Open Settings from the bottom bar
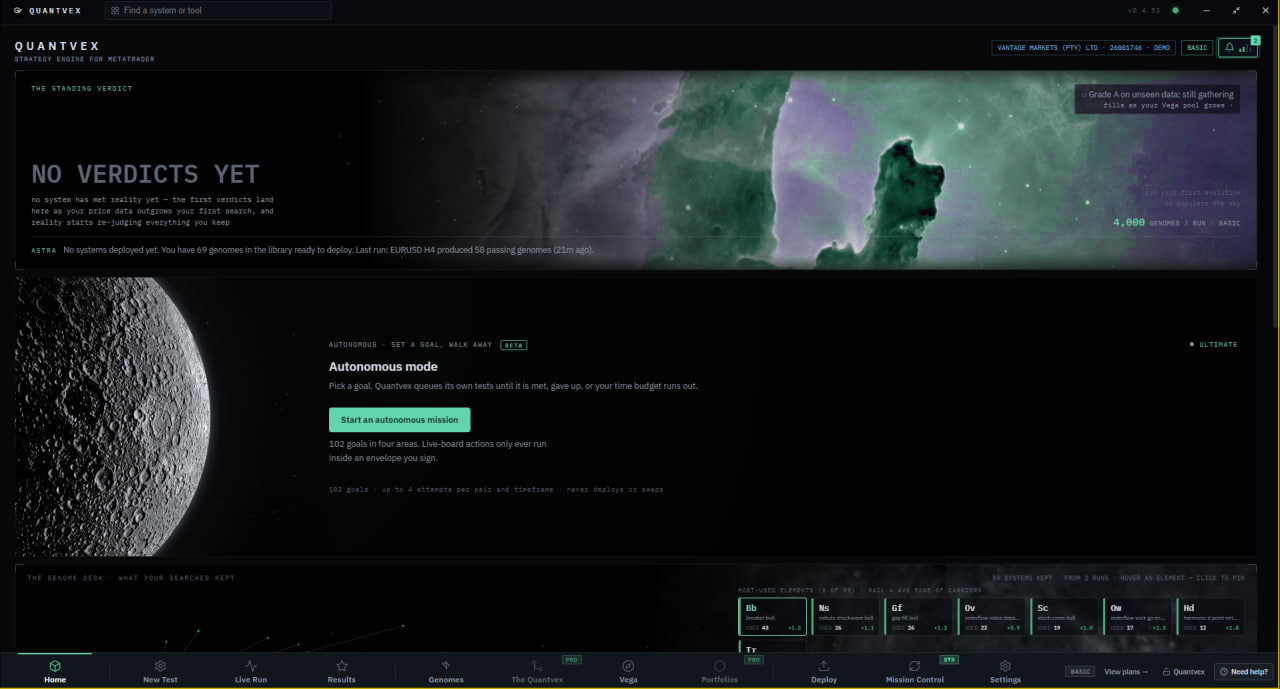The width and height of the screenshot is (1280, 689). click(x=1006, y=671)
